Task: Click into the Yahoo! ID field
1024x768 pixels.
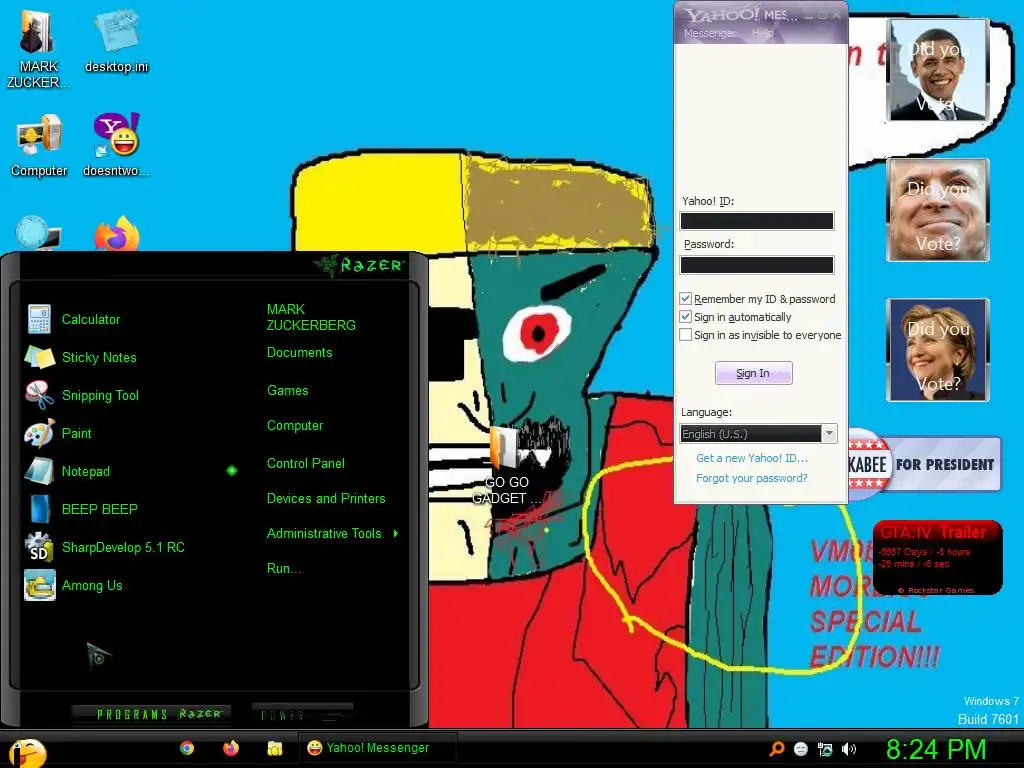Action: (757, 221)
